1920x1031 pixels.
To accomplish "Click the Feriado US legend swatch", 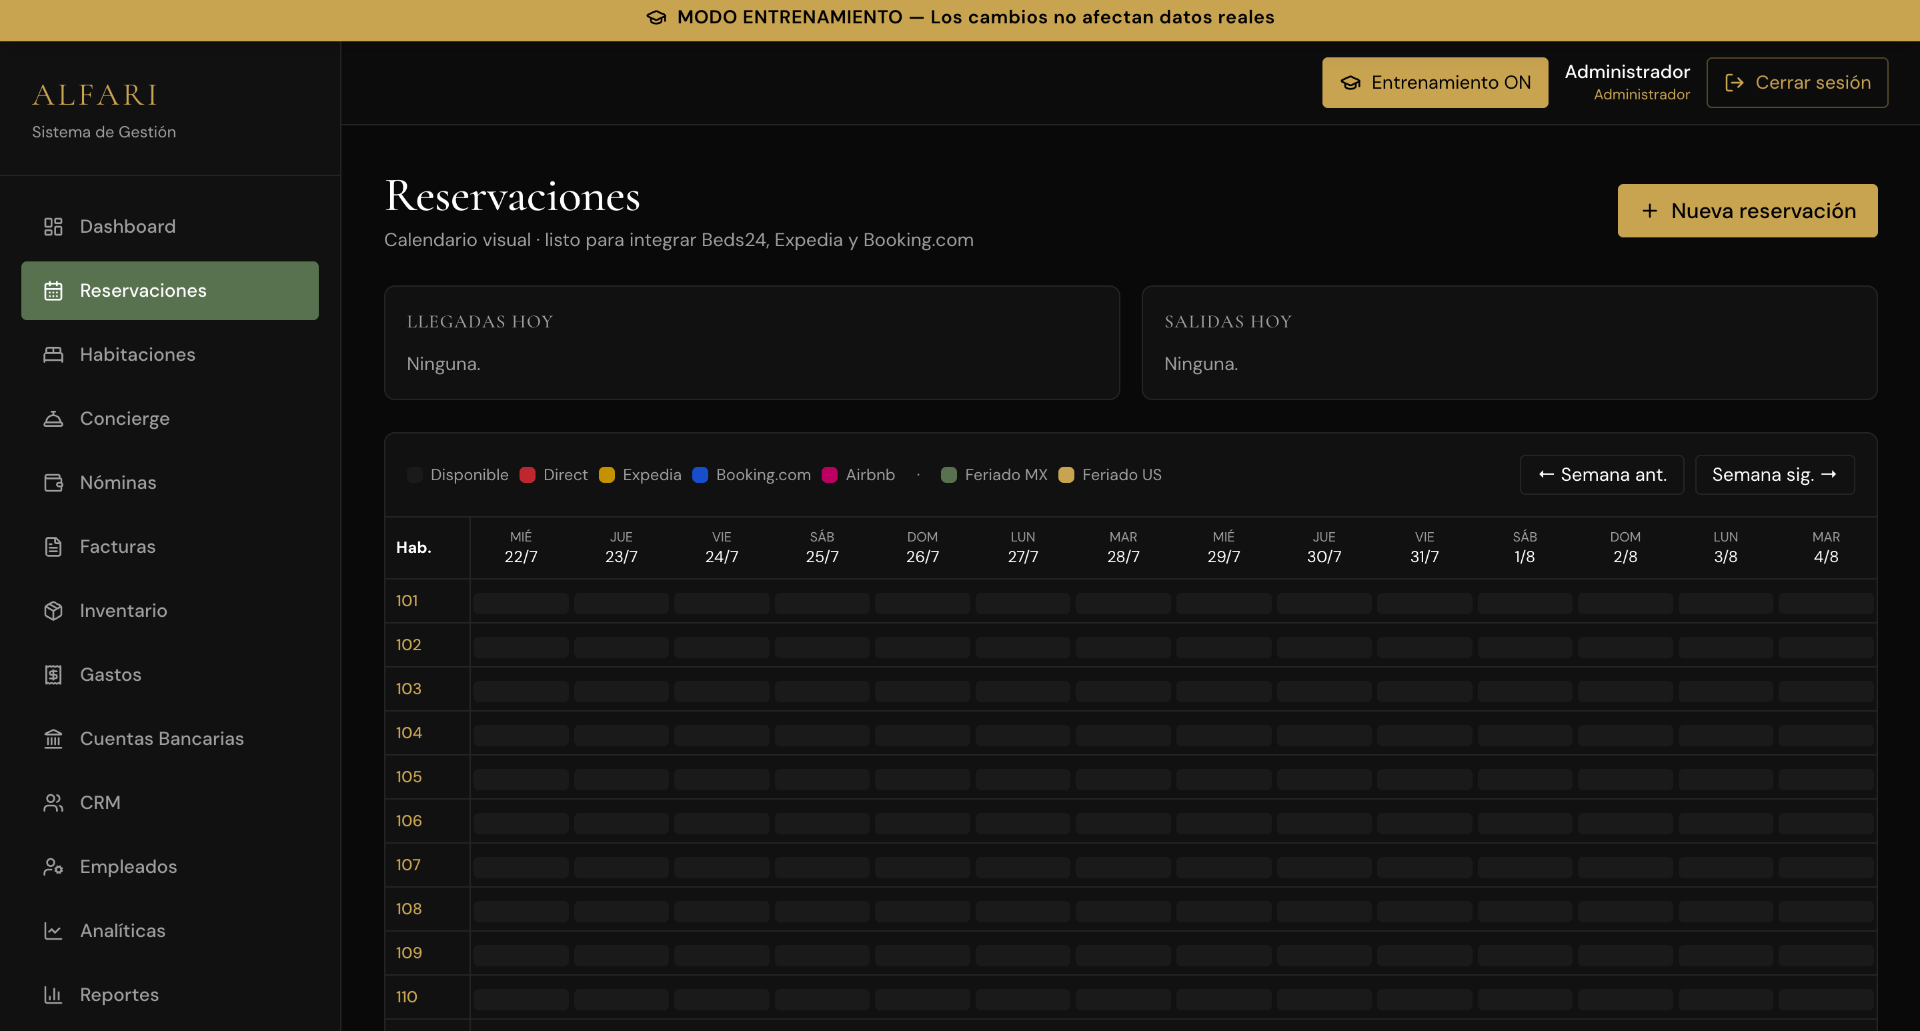I will click(x=1066, y=475).
